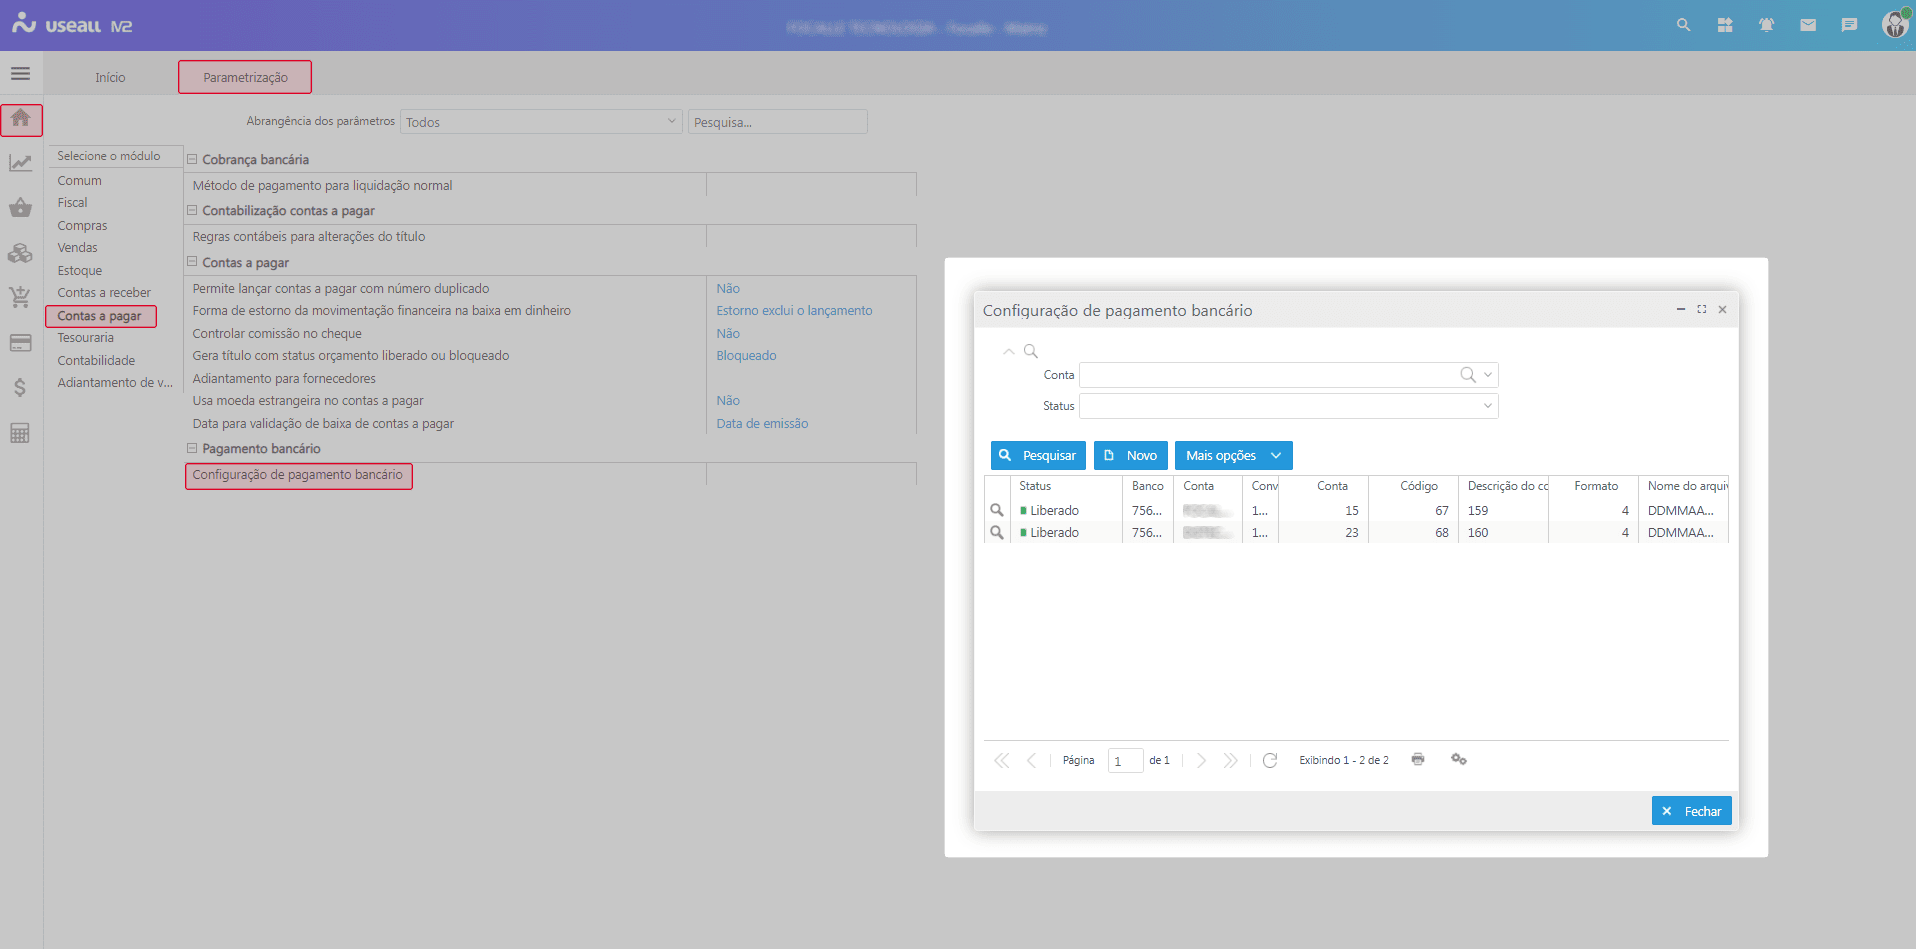Viewport: 1916px width, 949px height.
Task: Switch to the Início tab
Action: [x=110, y=78]
